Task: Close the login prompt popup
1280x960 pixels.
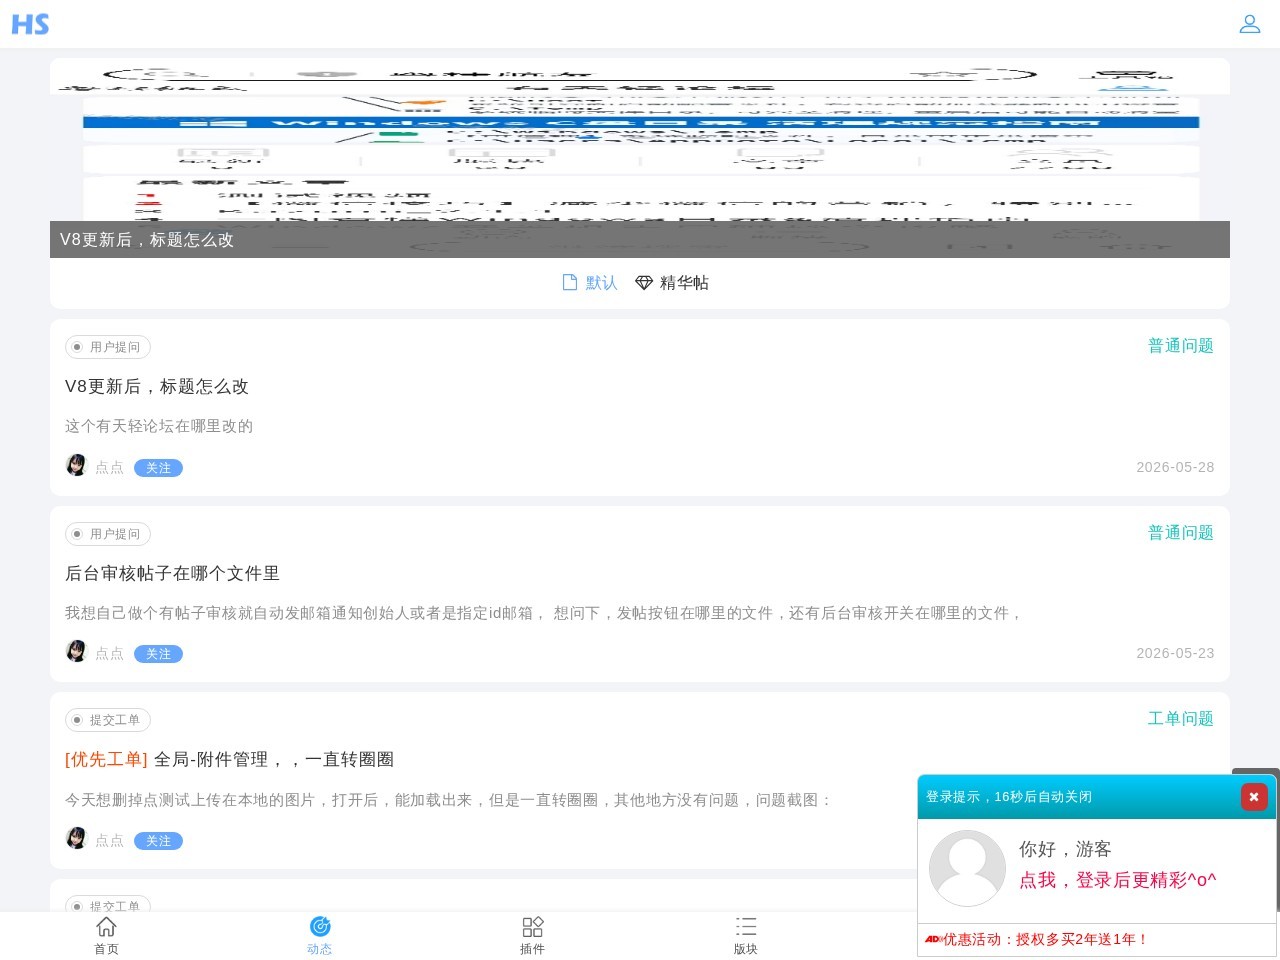Action: 1254,797
